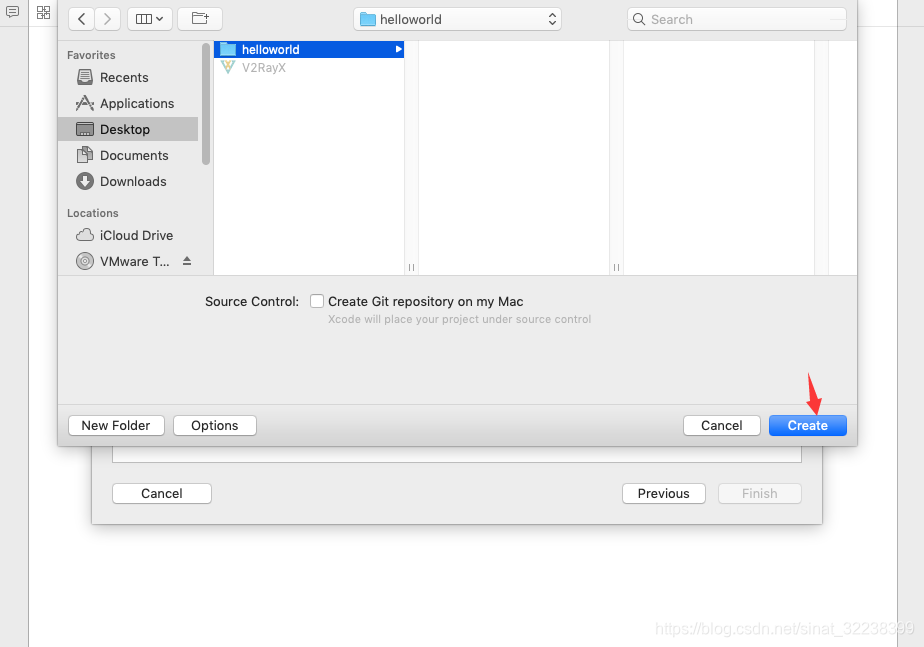Eject the VMware T... volume

tap(187, 260)
